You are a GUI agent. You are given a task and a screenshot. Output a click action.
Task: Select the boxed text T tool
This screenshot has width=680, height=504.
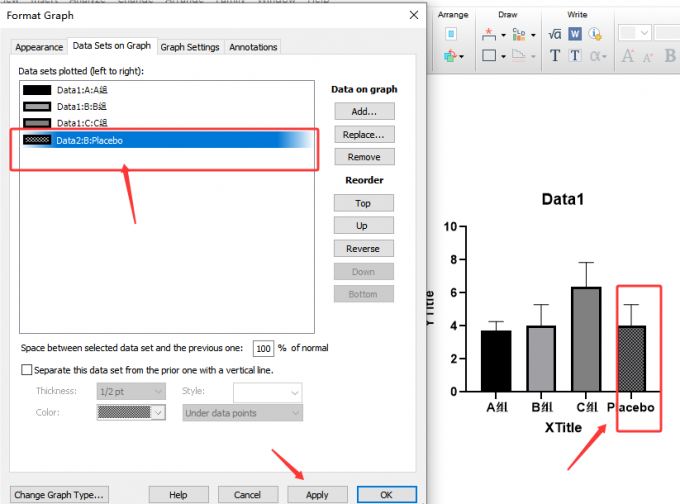575,56
